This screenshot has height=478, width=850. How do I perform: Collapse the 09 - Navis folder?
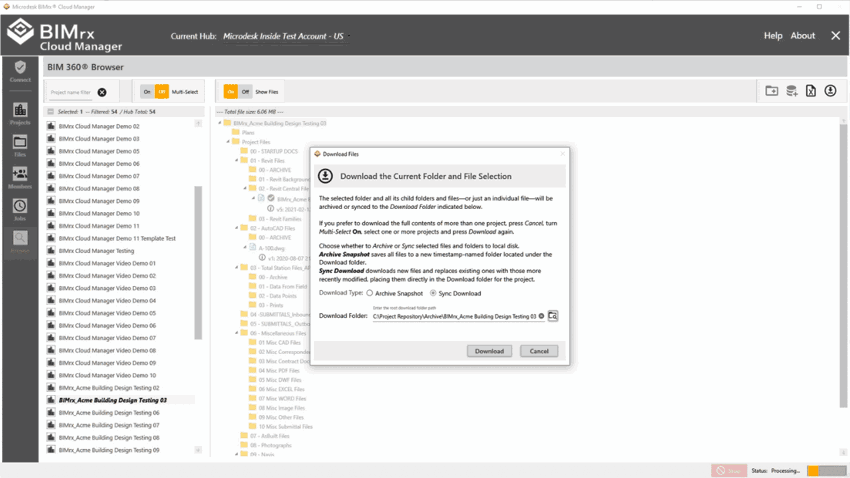click(x=237, y=454)
